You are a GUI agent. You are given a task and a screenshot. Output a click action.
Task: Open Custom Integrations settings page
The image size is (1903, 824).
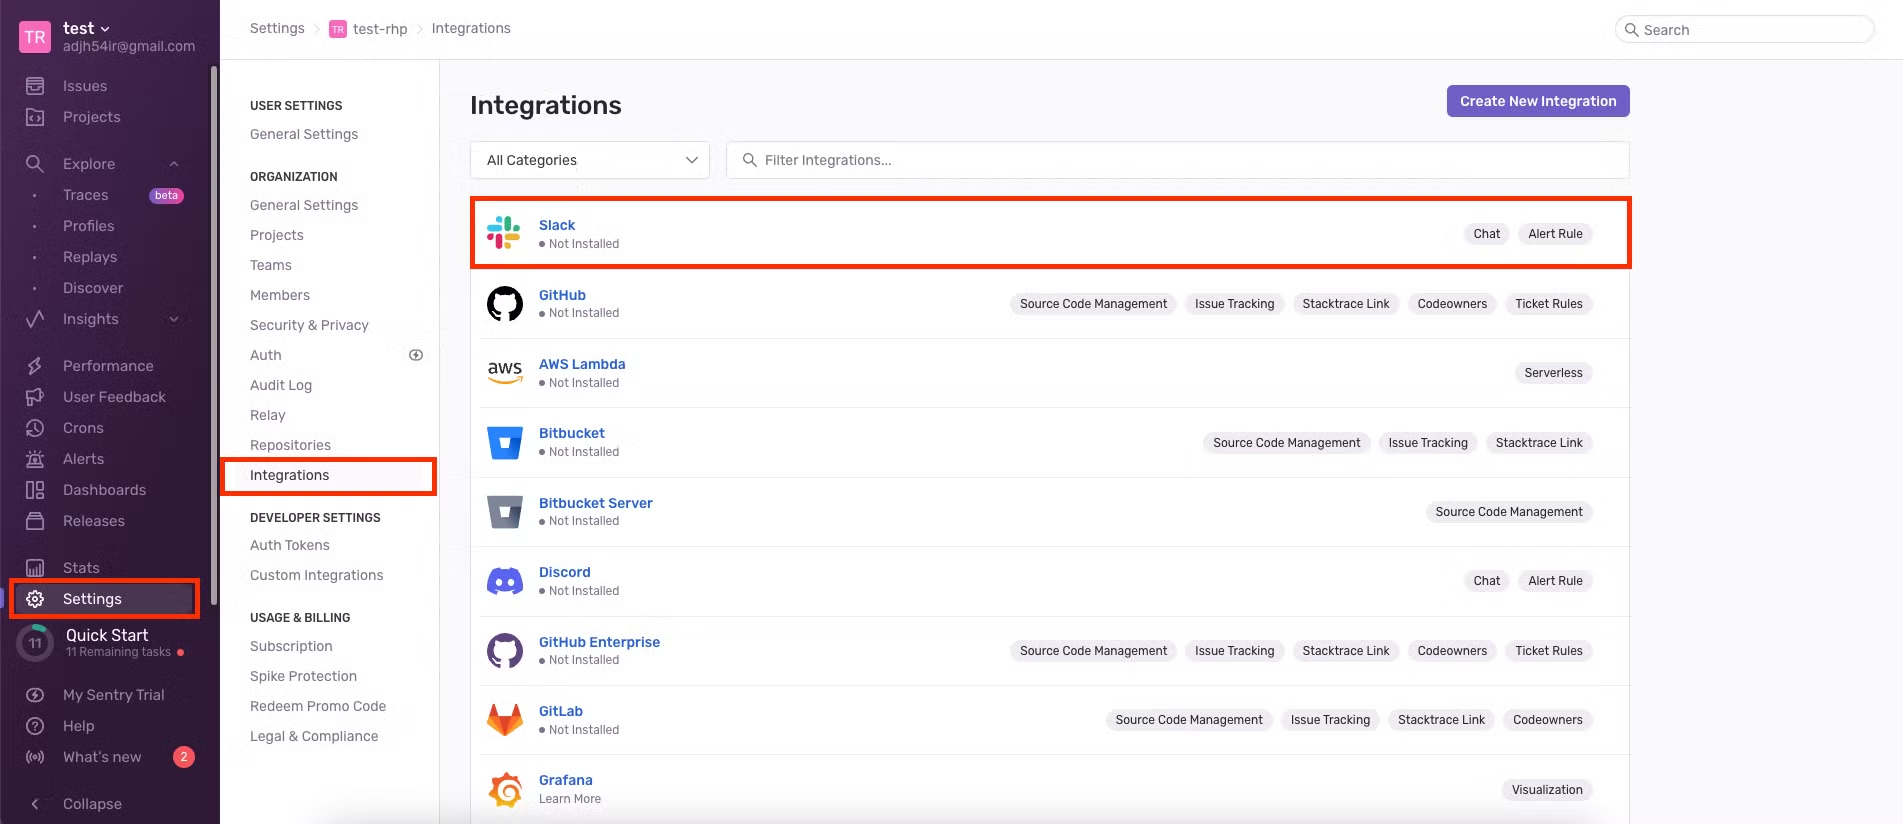click(x=316, y=575)
